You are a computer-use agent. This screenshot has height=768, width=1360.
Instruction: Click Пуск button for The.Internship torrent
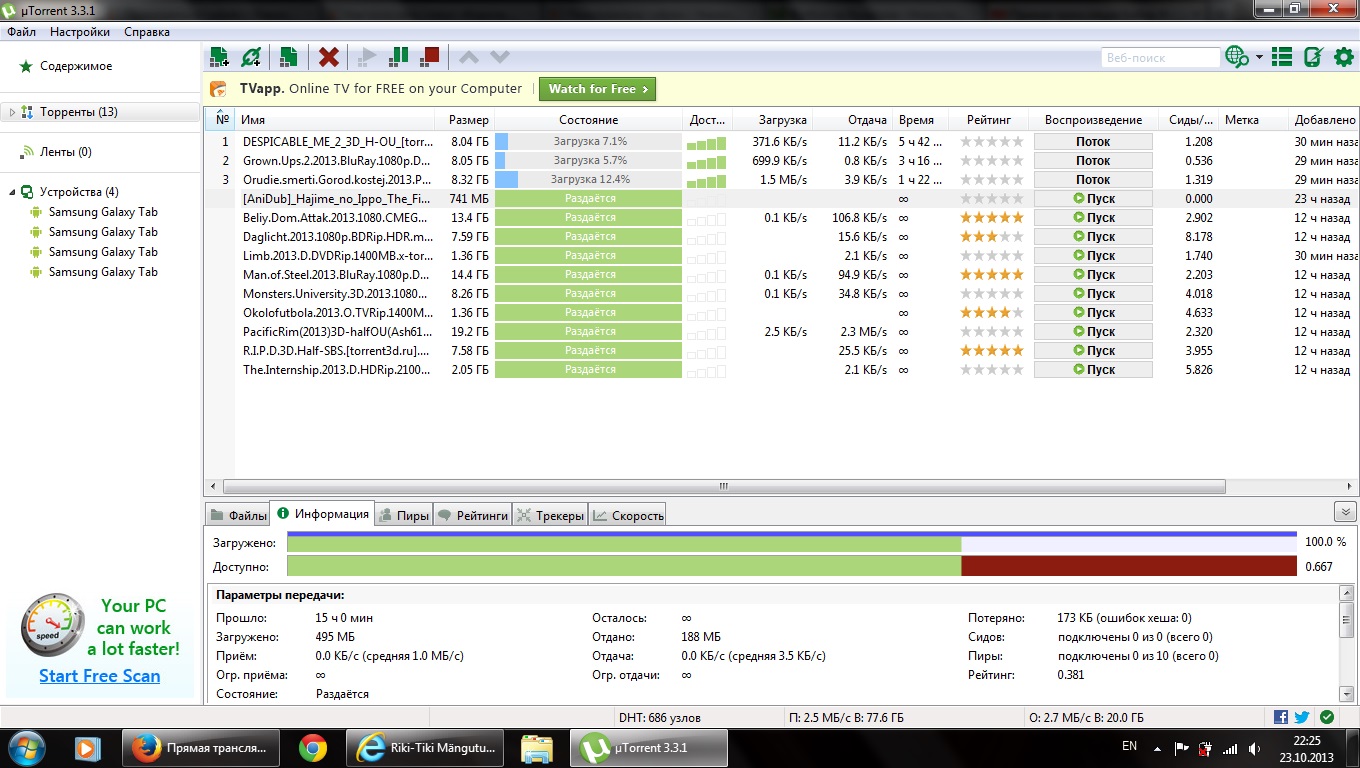pos(1093,370)
